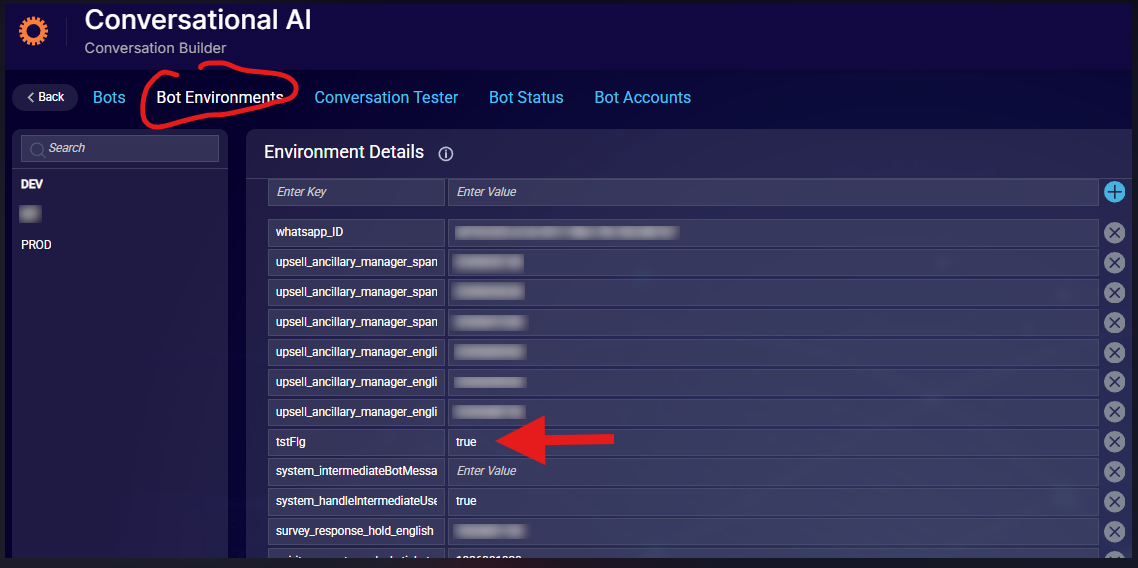This screenshot has height=568, width=1138.
Task: Select the Bot Environments tab
Action: click(x=219, y=97)
